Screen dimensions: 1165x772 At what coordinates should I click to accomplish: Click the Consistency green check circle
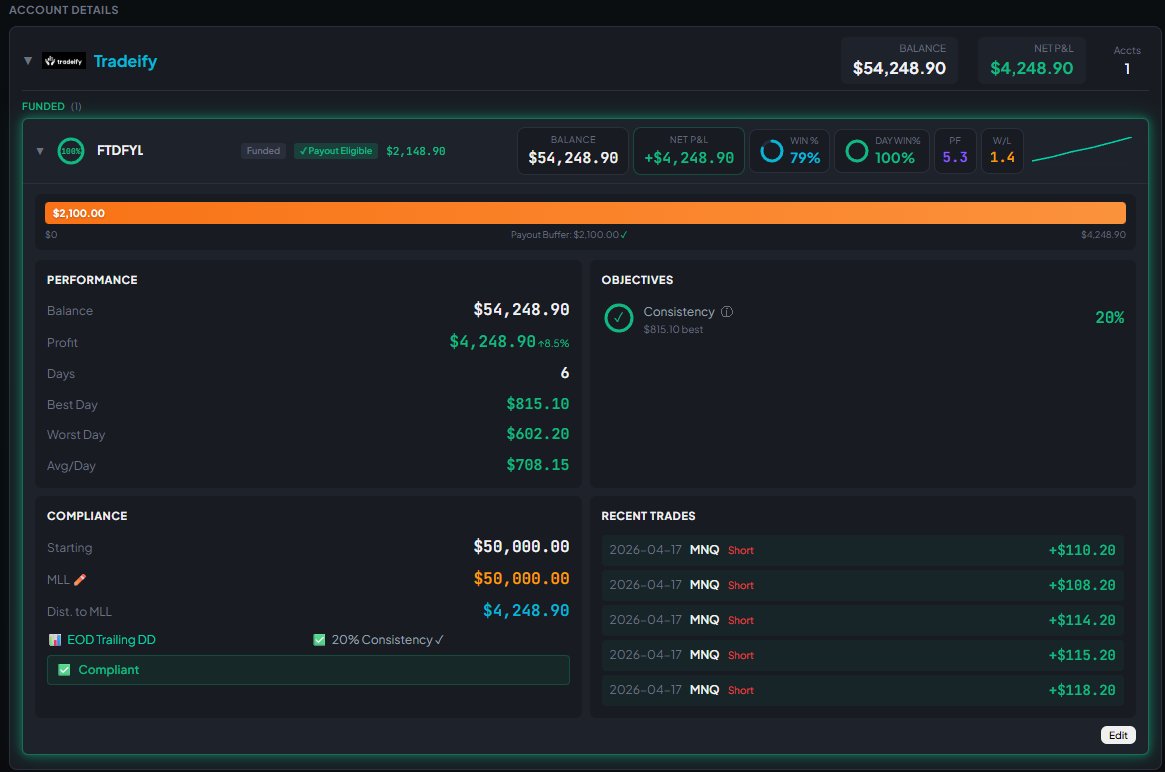pyautogui.click(x=618, y=318)
